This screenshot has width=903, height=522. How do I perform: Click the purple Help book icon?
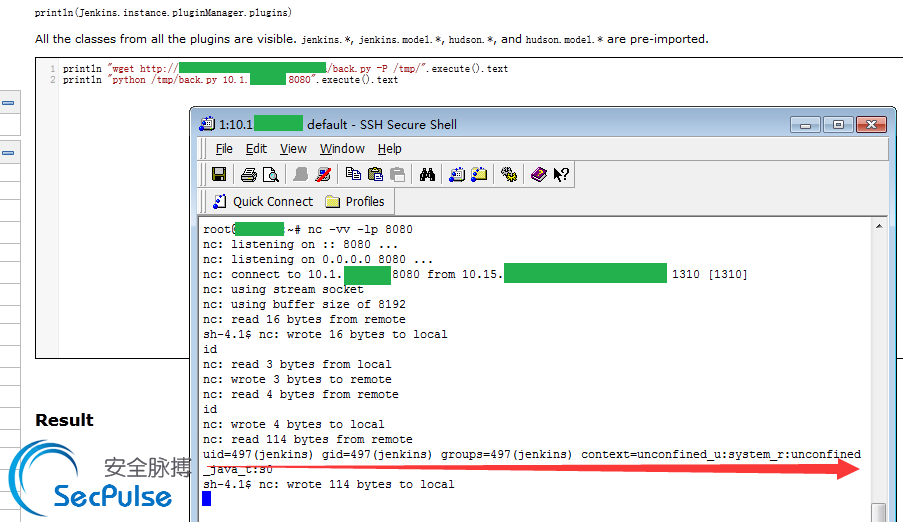pos(538,175)
